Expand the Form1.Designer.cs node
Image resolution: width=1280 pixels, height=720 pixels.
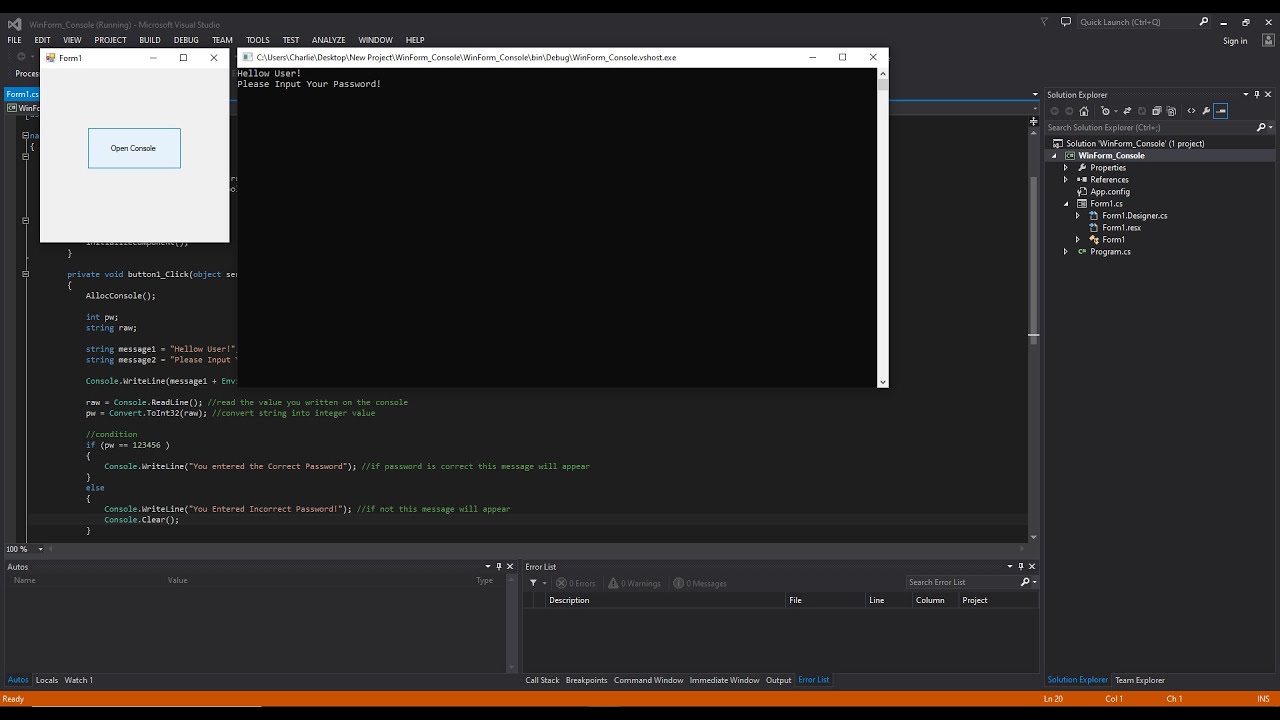[x=1077, y=216]
